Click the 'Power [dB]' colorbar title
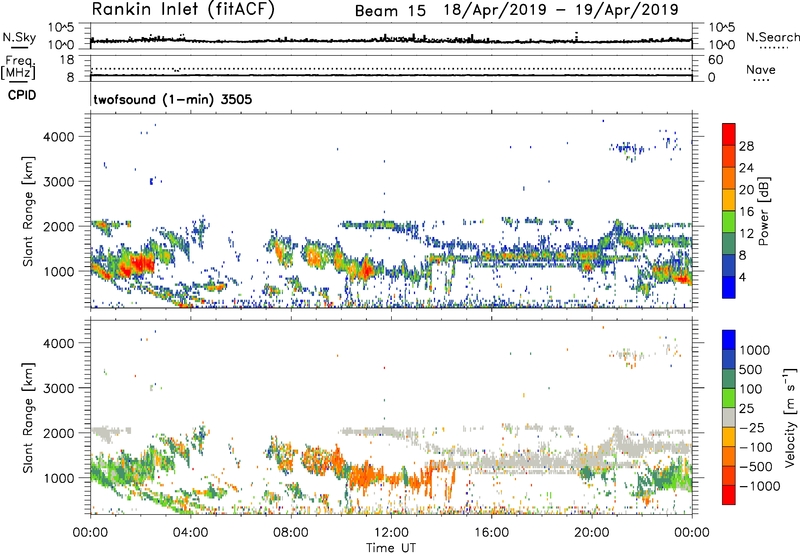This screenshot has width=800, height=554. click(x=763, y=211)
